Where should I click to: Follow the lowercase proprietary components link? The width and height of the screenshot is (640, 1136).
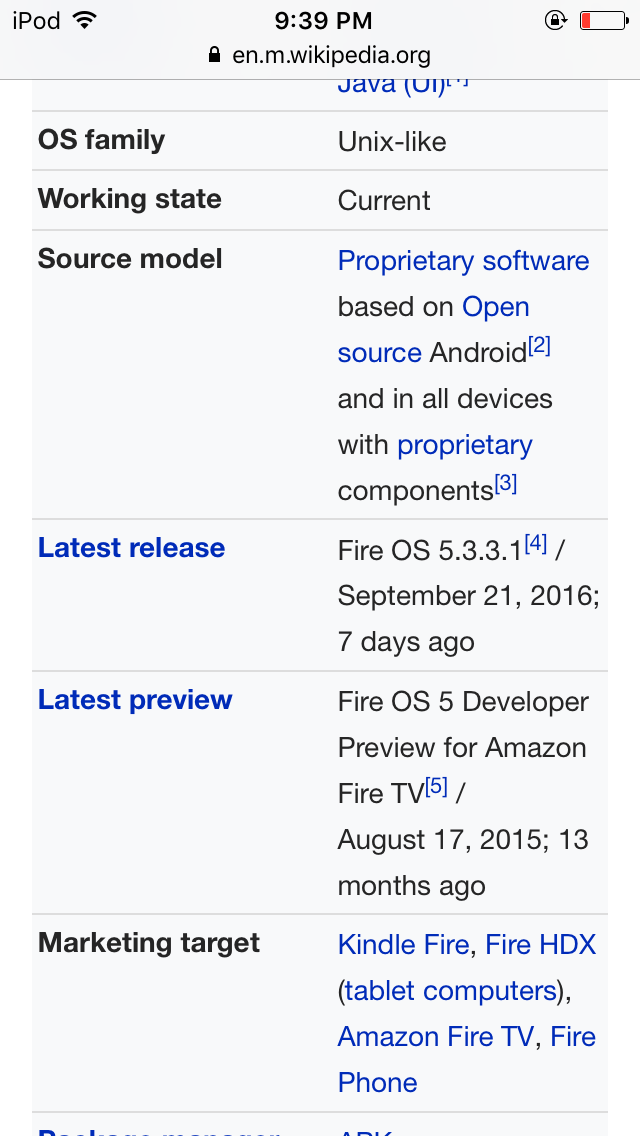click(464, 445)
